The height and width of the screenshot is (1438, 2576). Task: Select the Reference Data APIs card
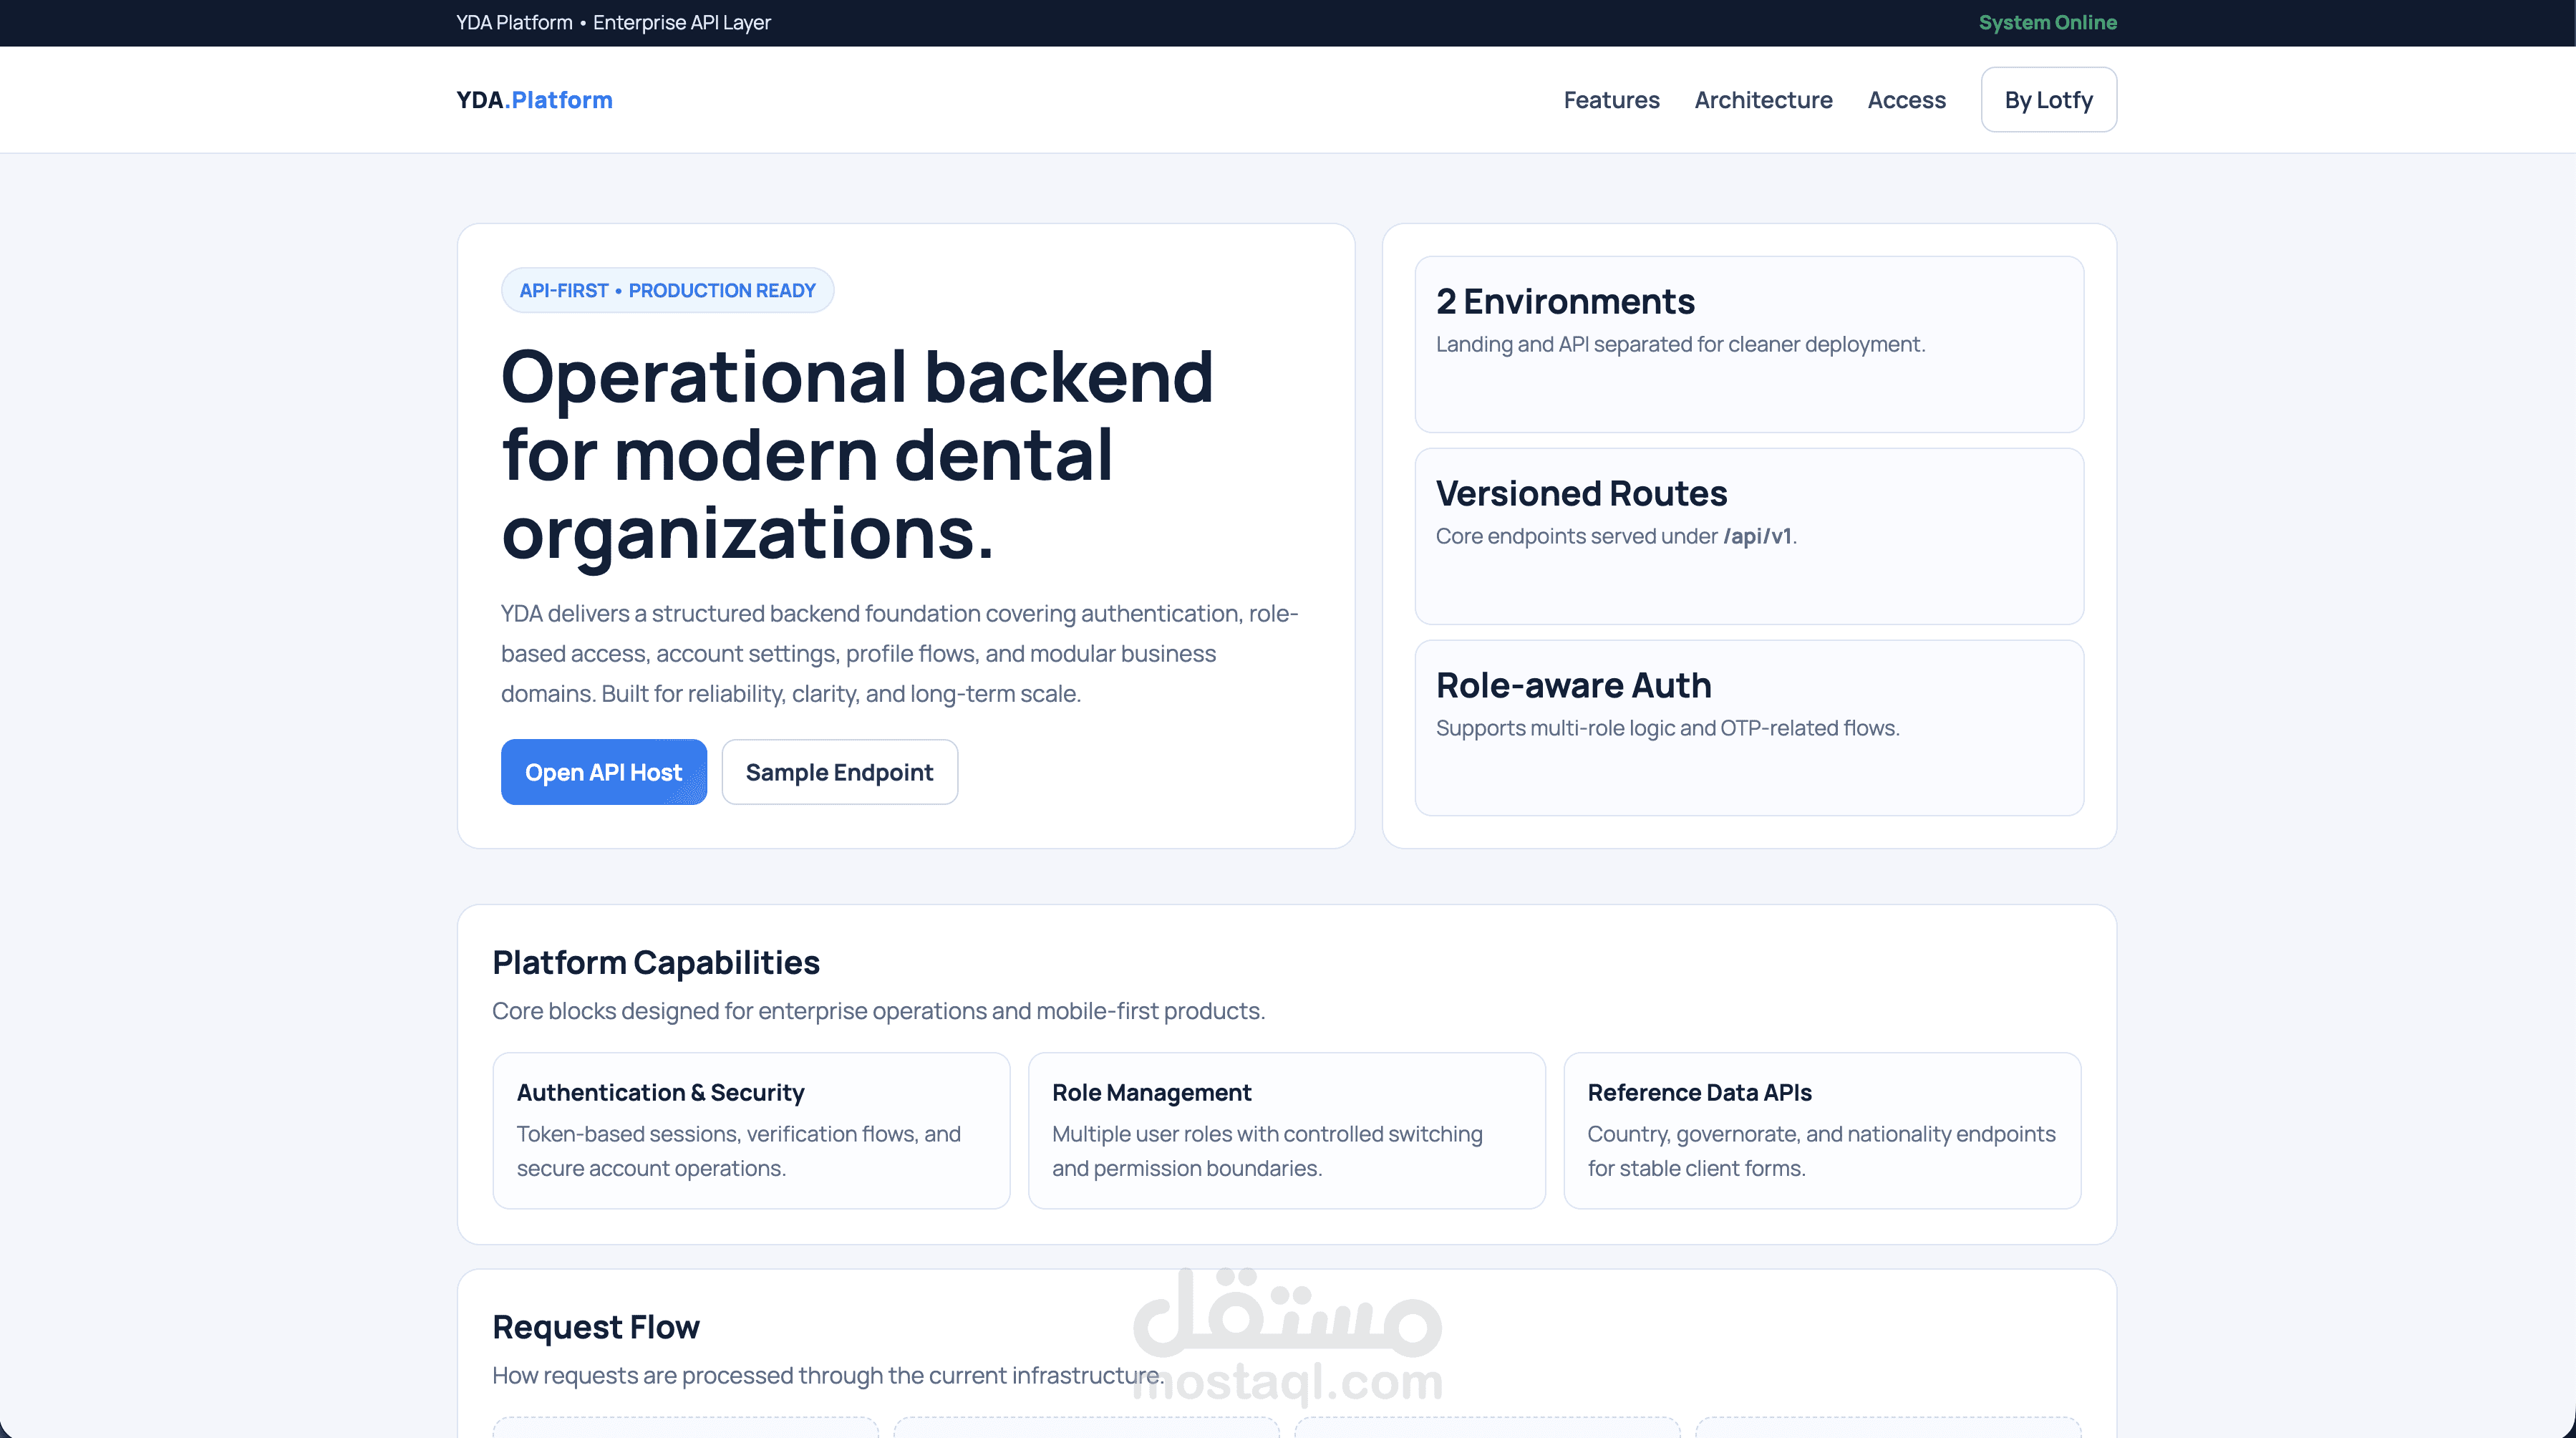click(1821, 1130)
